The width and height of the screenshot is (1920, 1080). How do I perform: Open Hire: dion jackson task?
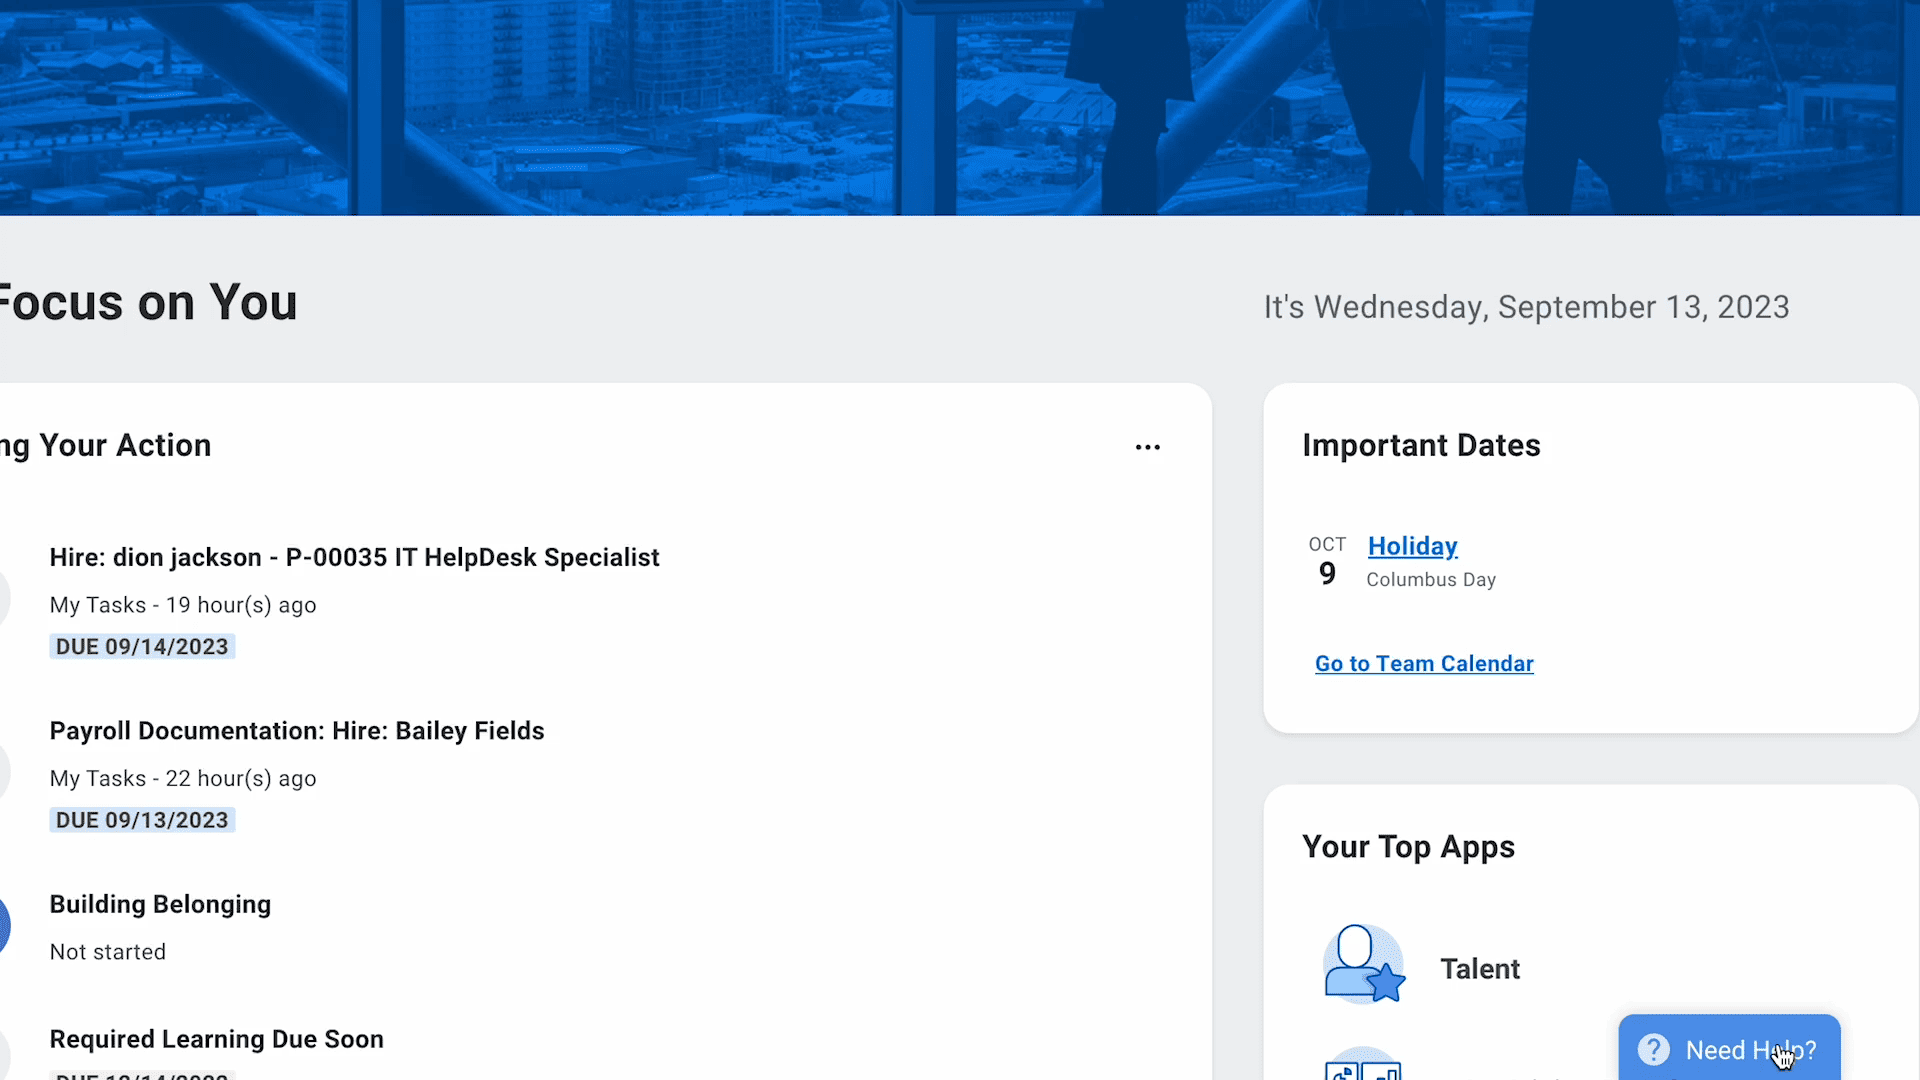pos(354,557)
